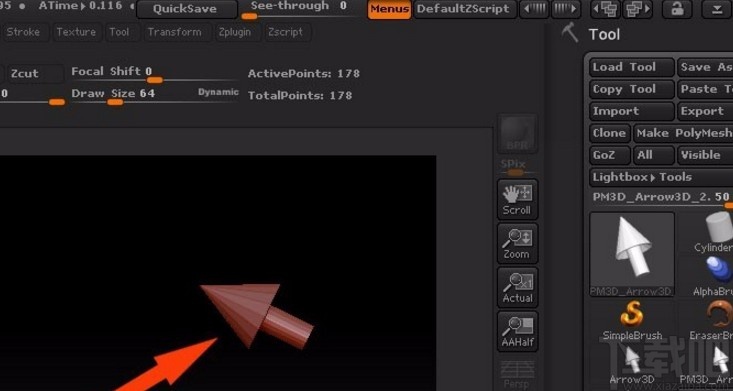The height and width of the screenshot is (391, 733).
Task: Open the Stroke menu
Action: click(x=23, y=32)
